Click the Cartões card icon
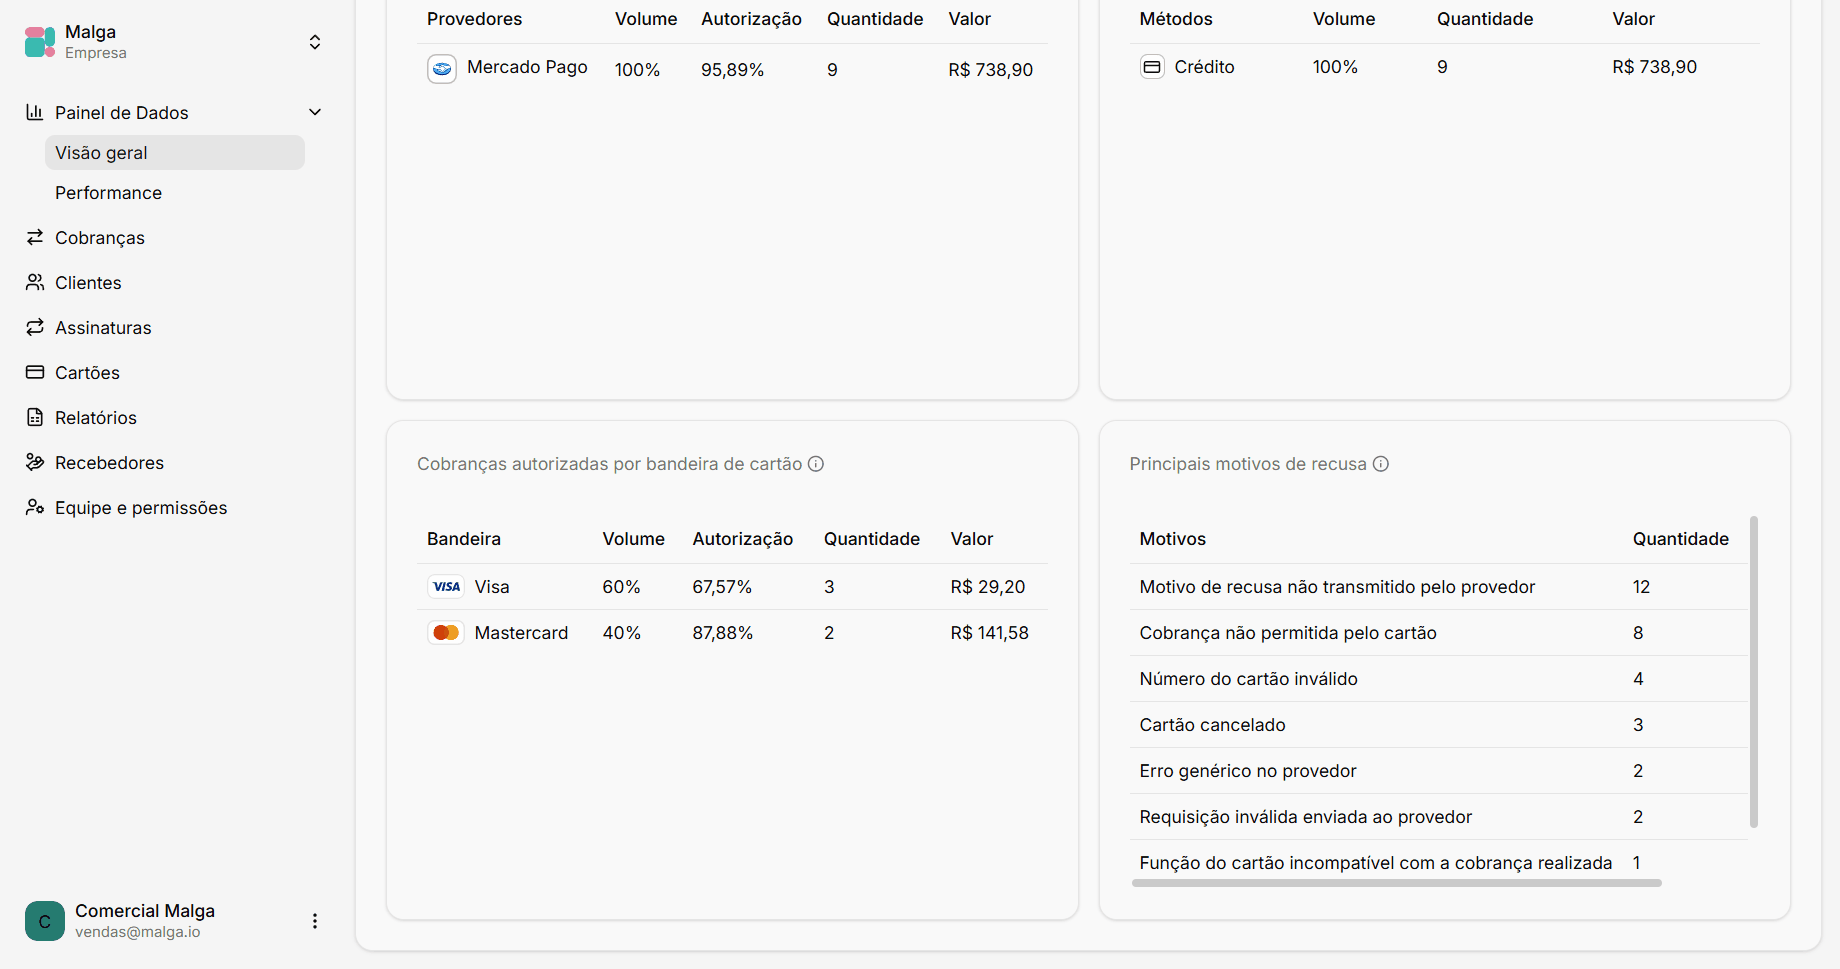1840x969 pixels. pyautogui.click(x=35, y=372)
